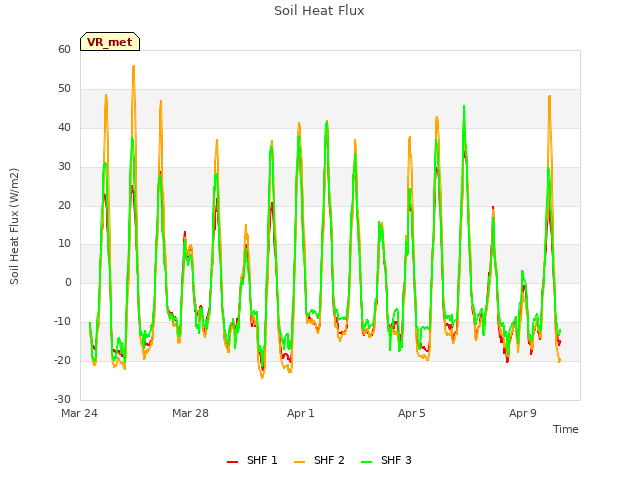Screen dimensions: 640x480
Task: Click the Mar 28 x-axis label
Action: tap(190, 413)
